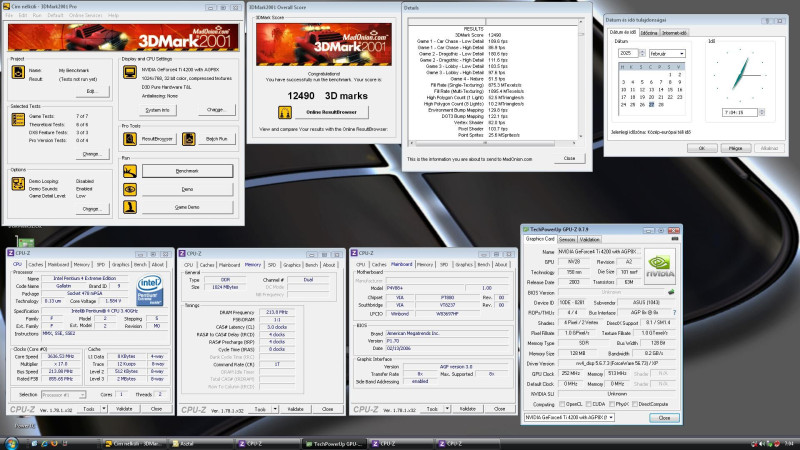Click the Display and CPU Settings monitor icon

click(130, 72)
